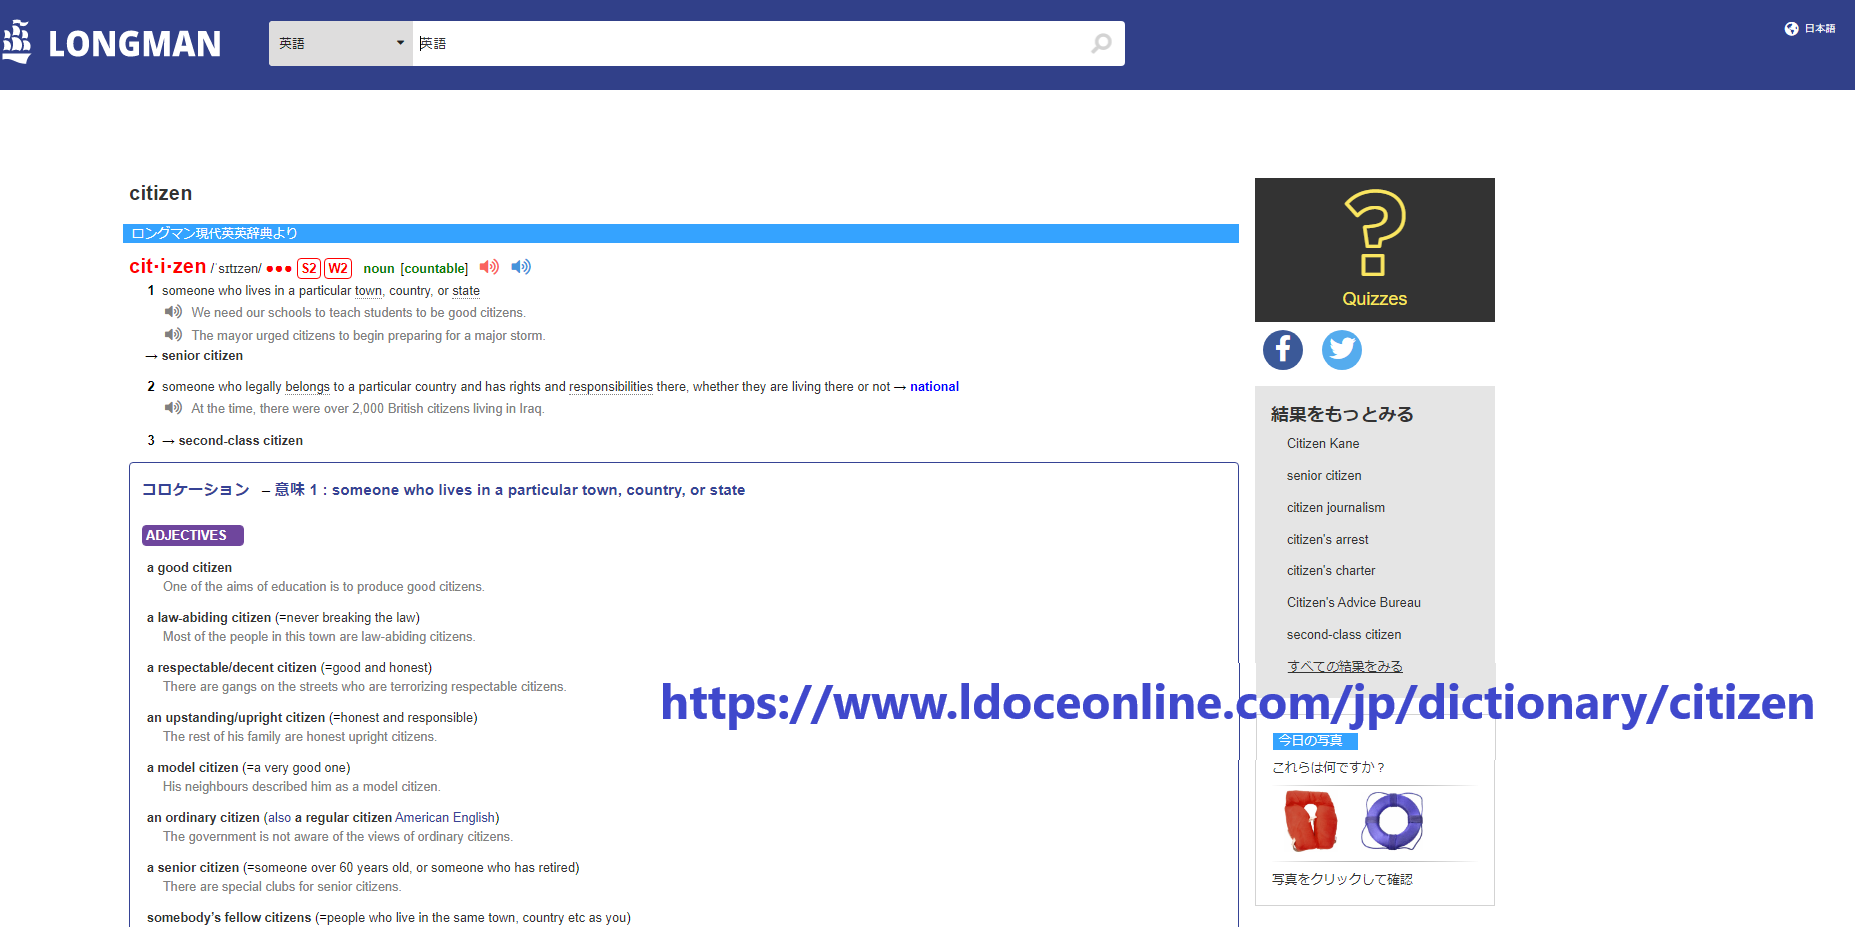Play audio for 'The mayor urged citizens' example
The image size is (1855, 927).
pyautogui.click(x=173, y=335)
